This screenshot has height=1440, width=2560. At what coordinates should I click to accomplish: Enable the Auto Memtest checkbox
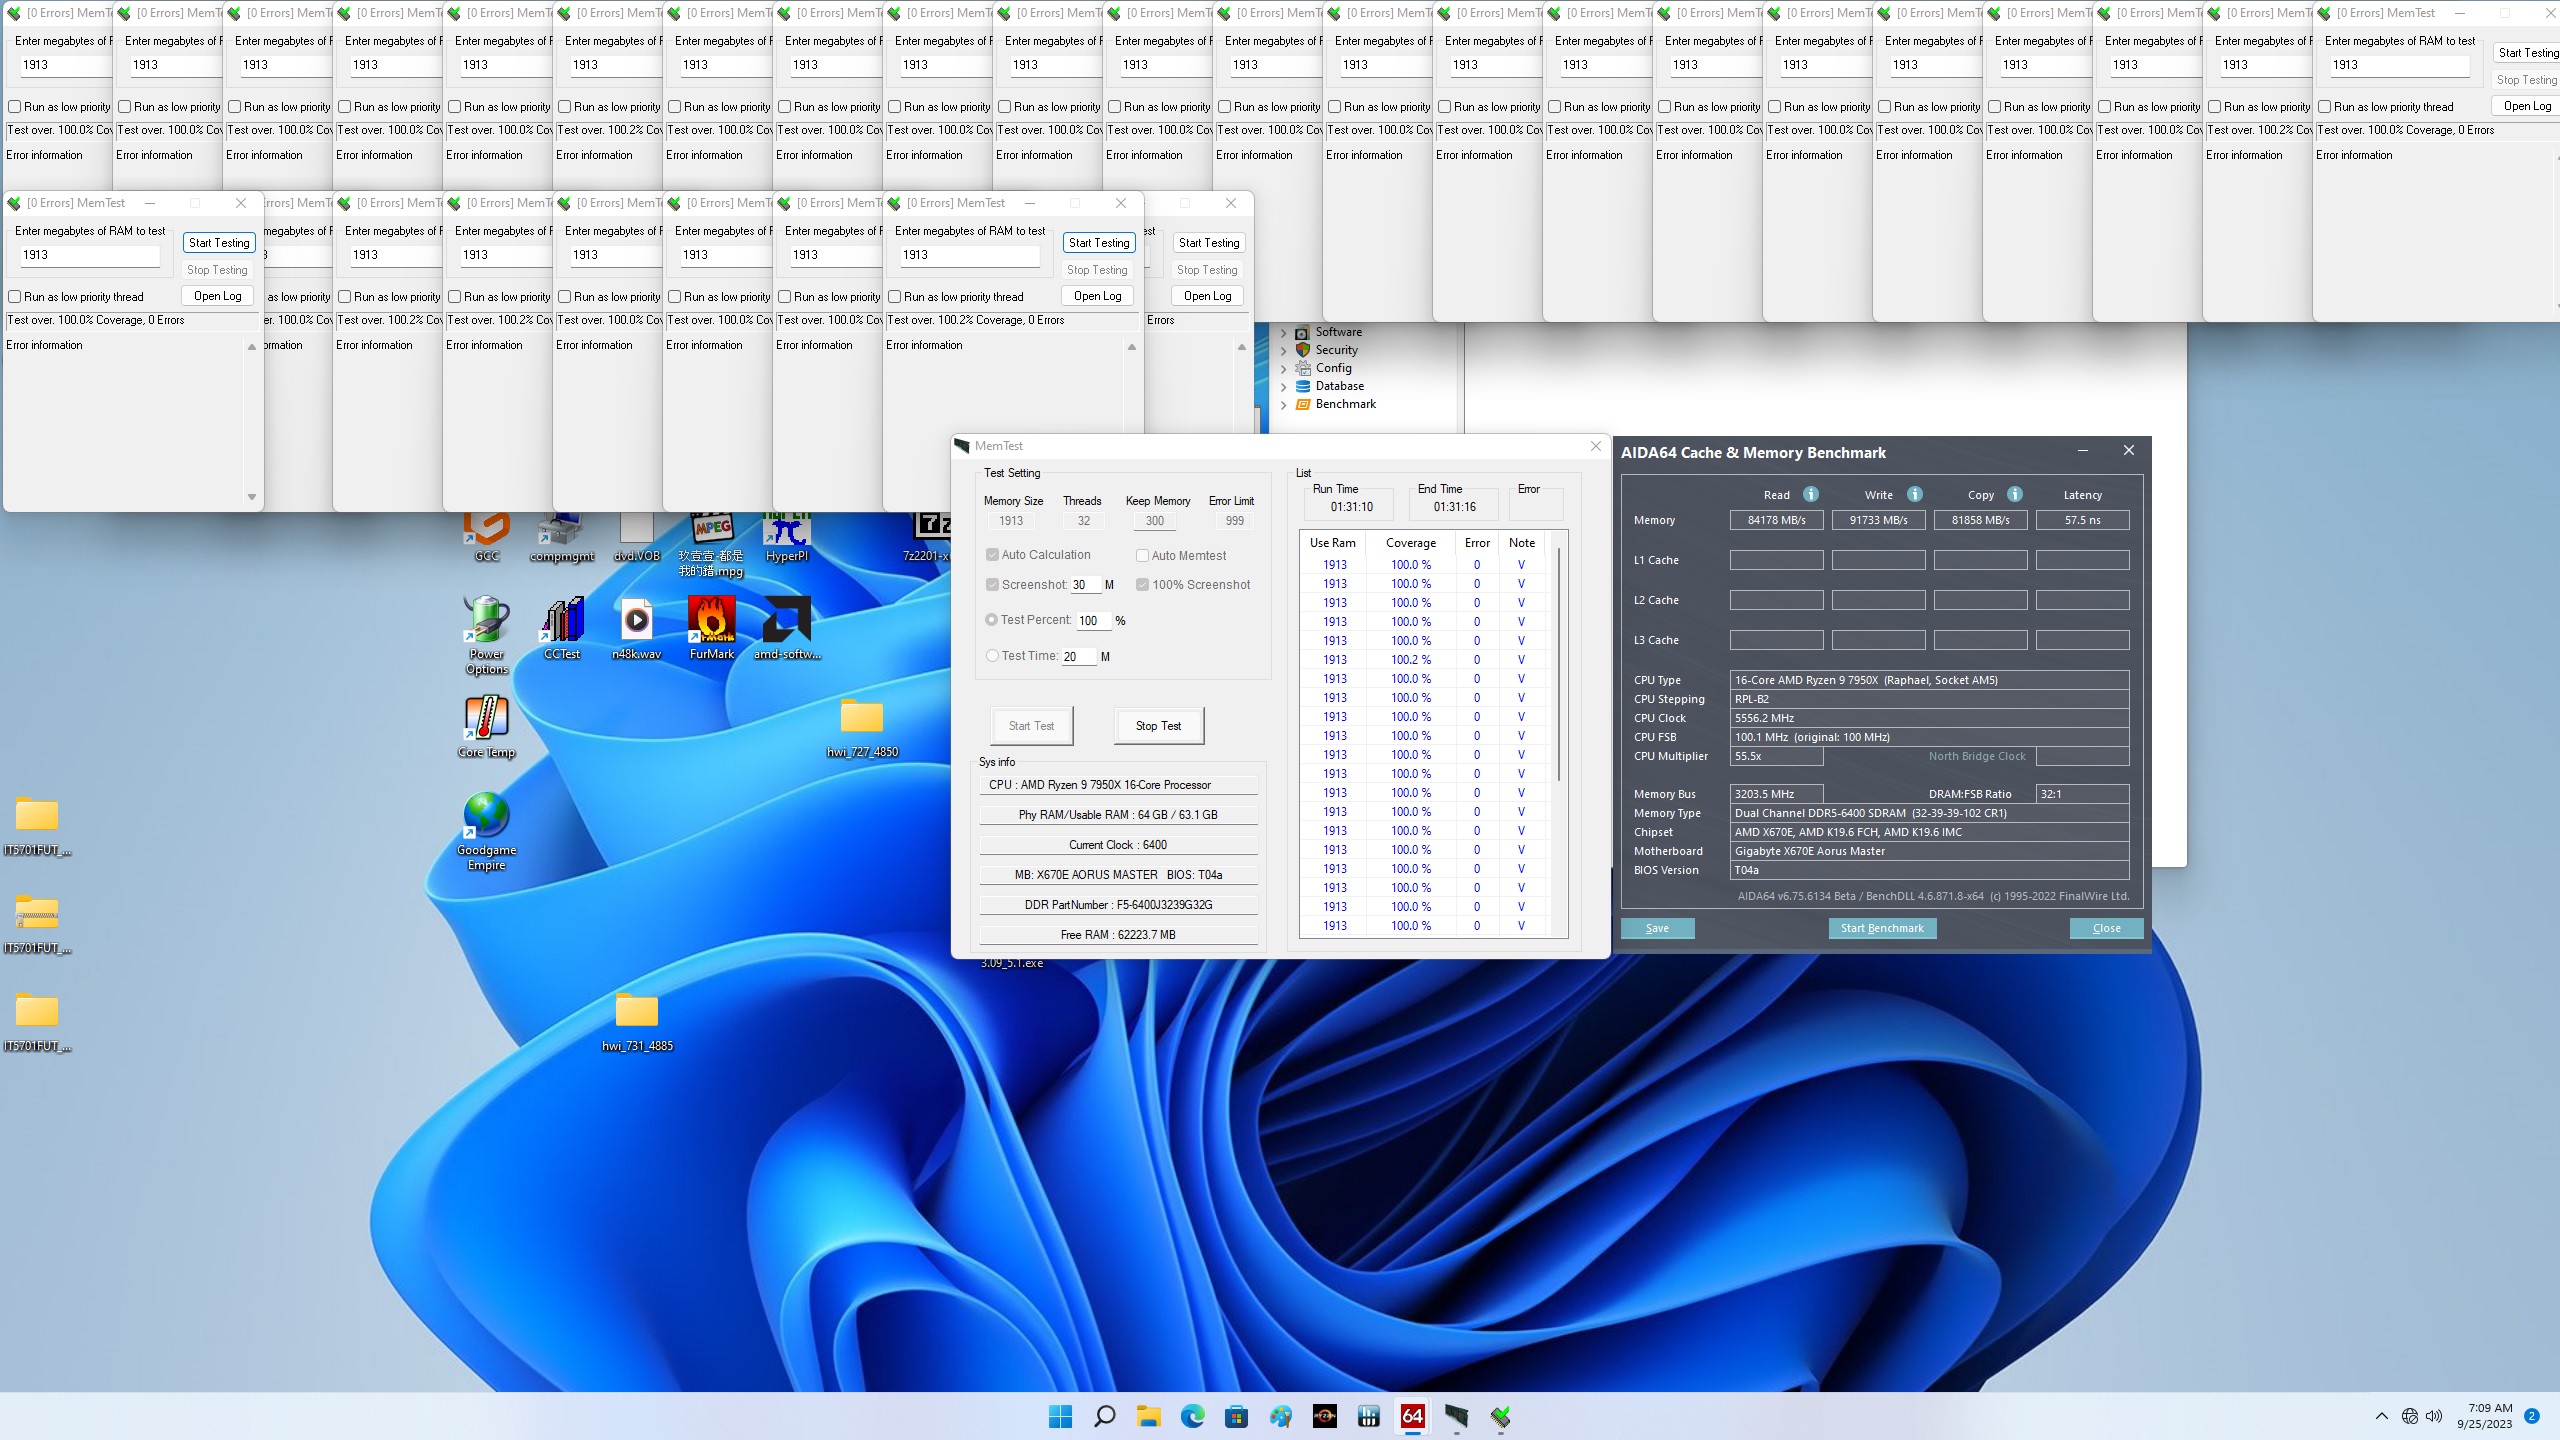coord(1142,556)
